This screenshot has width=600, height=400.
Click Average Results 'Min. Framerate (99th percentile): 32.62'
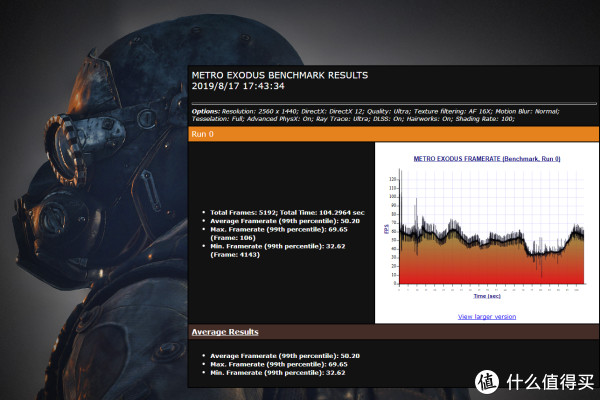278,372
